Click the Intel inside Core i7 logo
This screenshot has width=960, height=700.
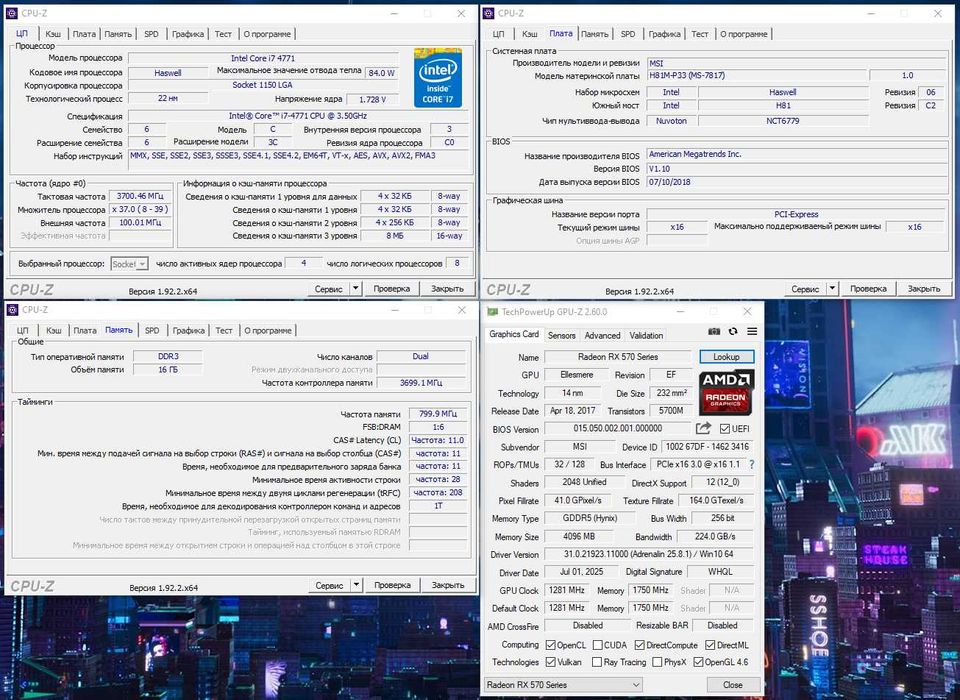438,77
